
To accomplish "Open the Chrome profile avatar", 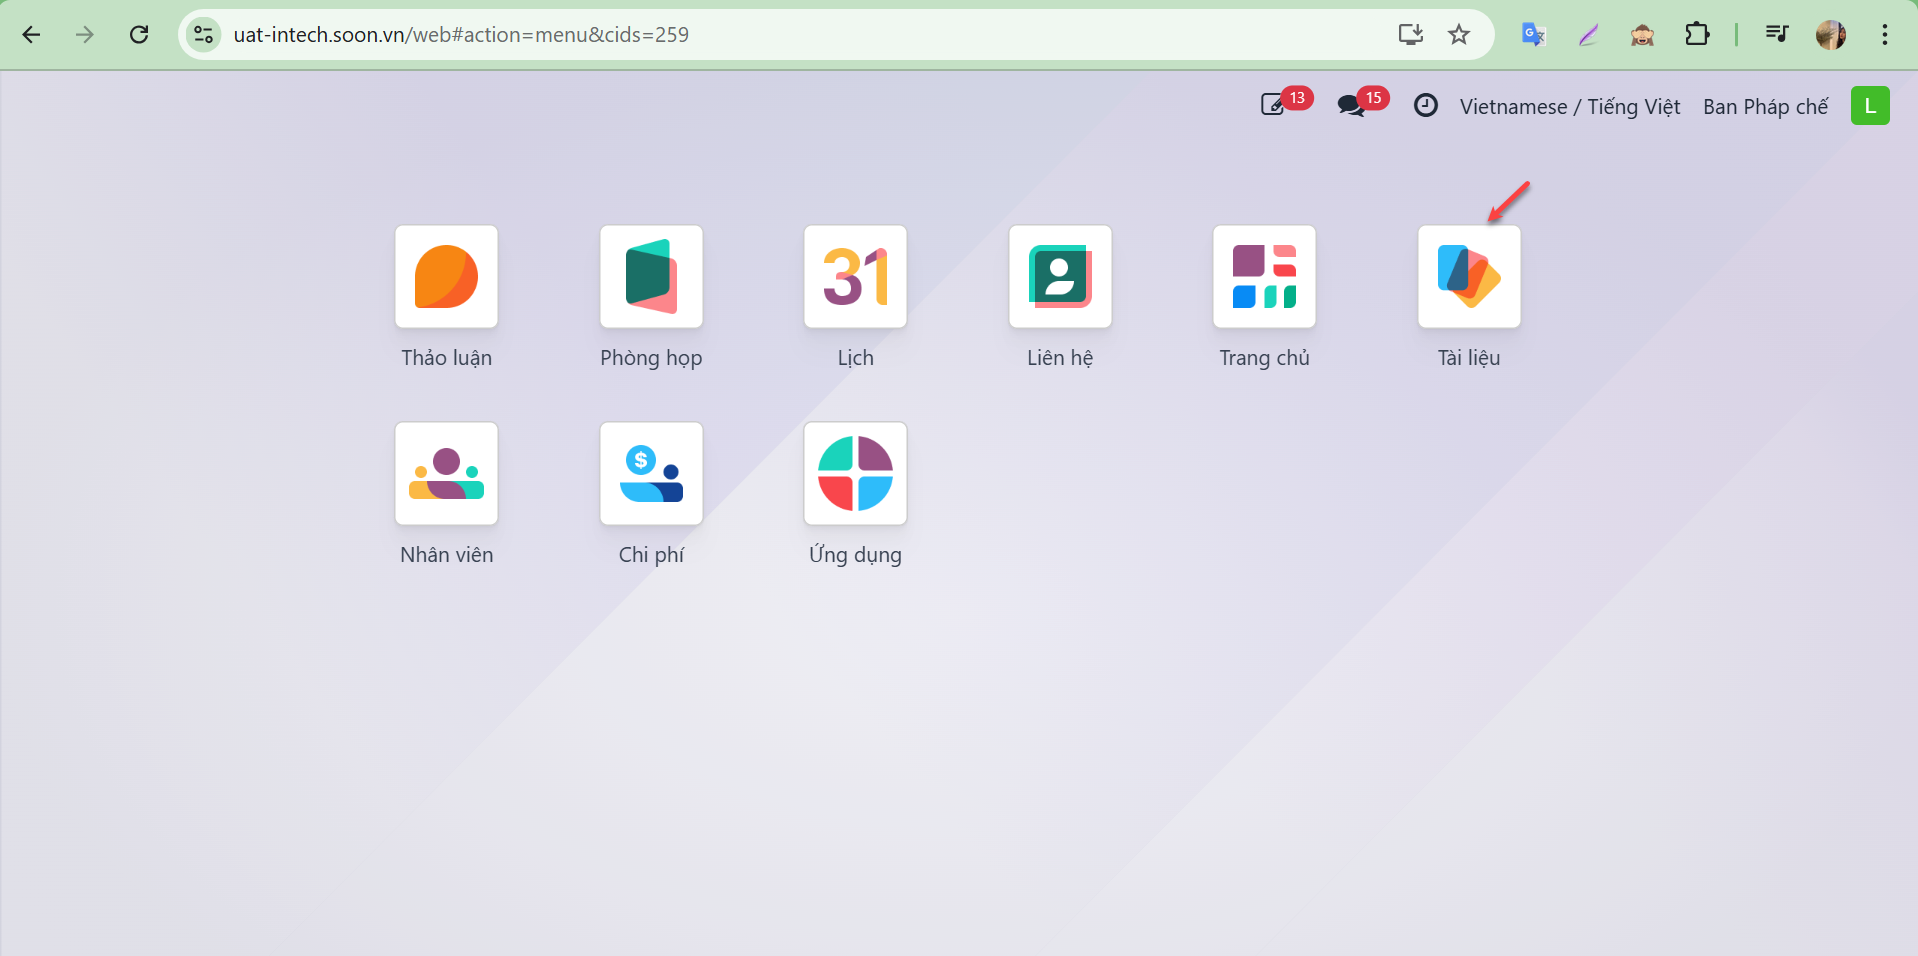I will coord(1831,35).
